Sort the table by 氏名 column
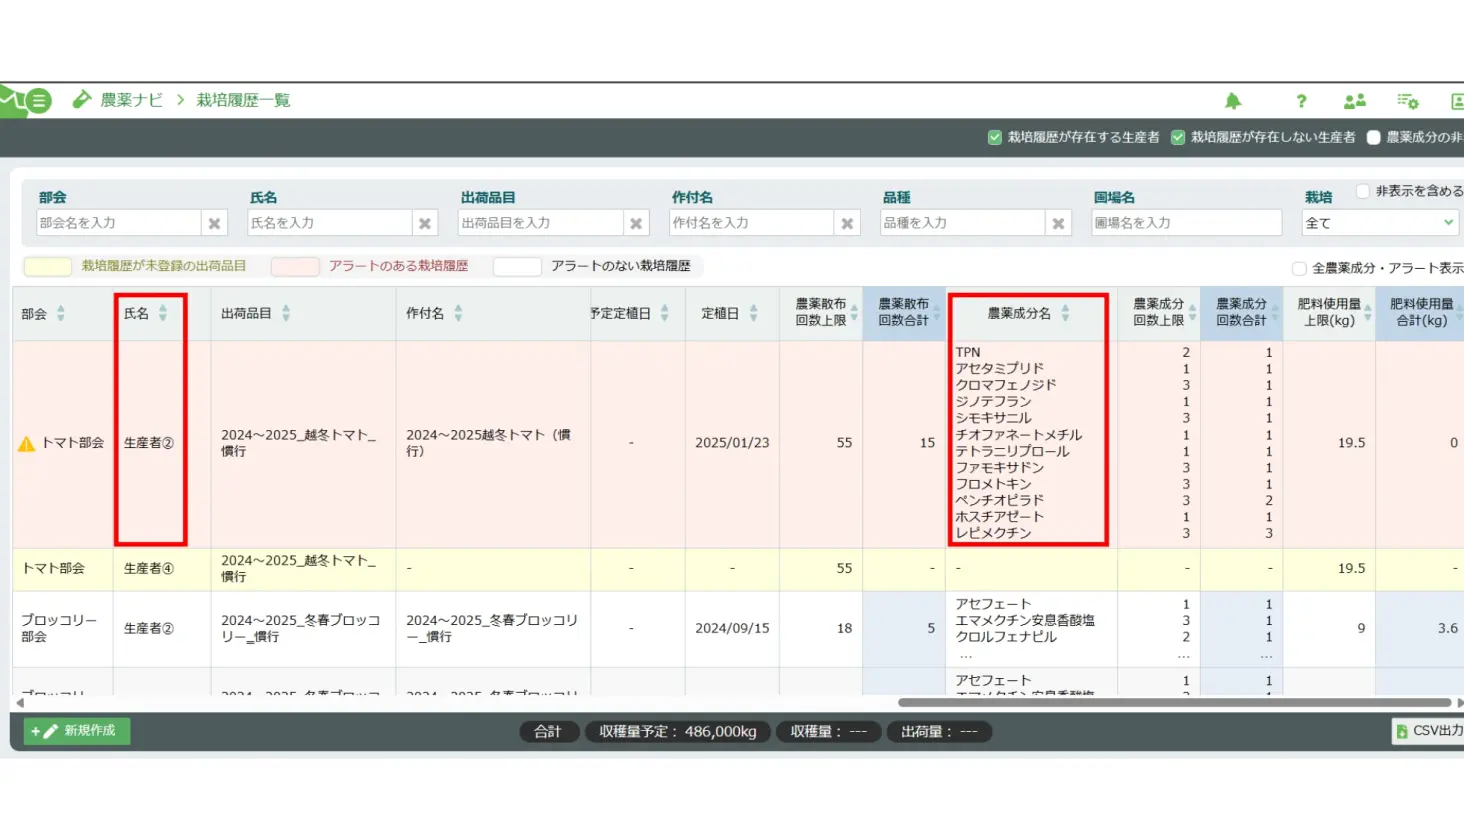1464x840 pixels. tap(163, 314)
